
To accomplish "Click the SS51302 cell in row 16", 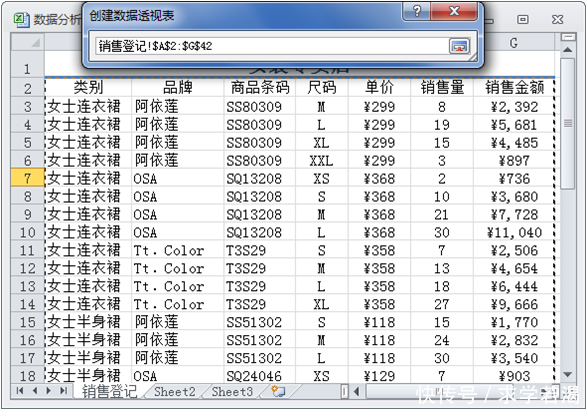I will click(260, 340).
